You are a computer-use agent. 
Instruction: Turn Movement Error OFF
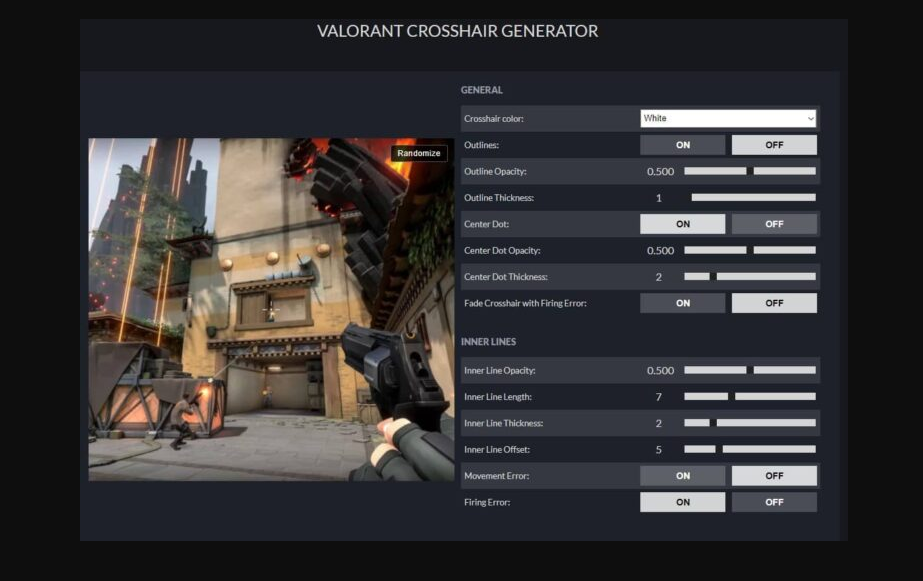pos(774,476)
